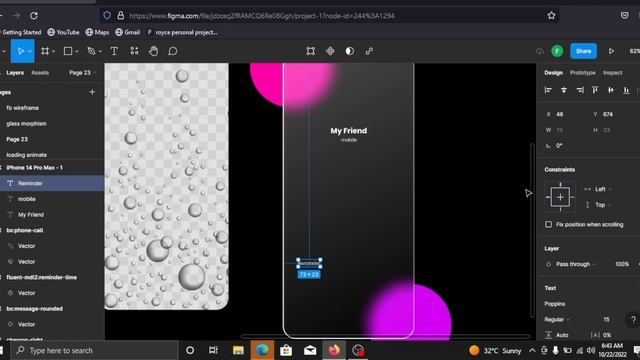Open Gmail bookmark

[x=127, y=32]
